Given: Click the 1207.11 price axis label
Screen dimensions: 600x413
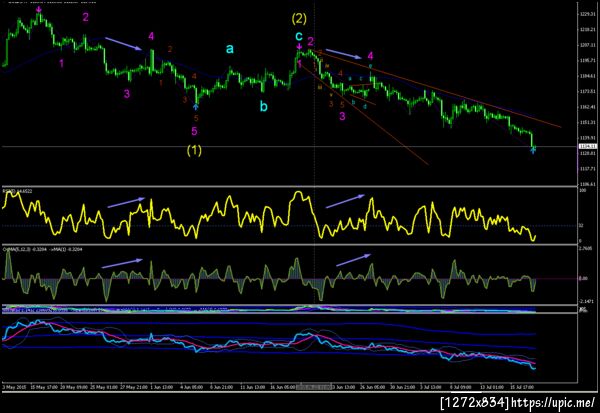Looking at the screenshot, I should [x=587, y=45].
